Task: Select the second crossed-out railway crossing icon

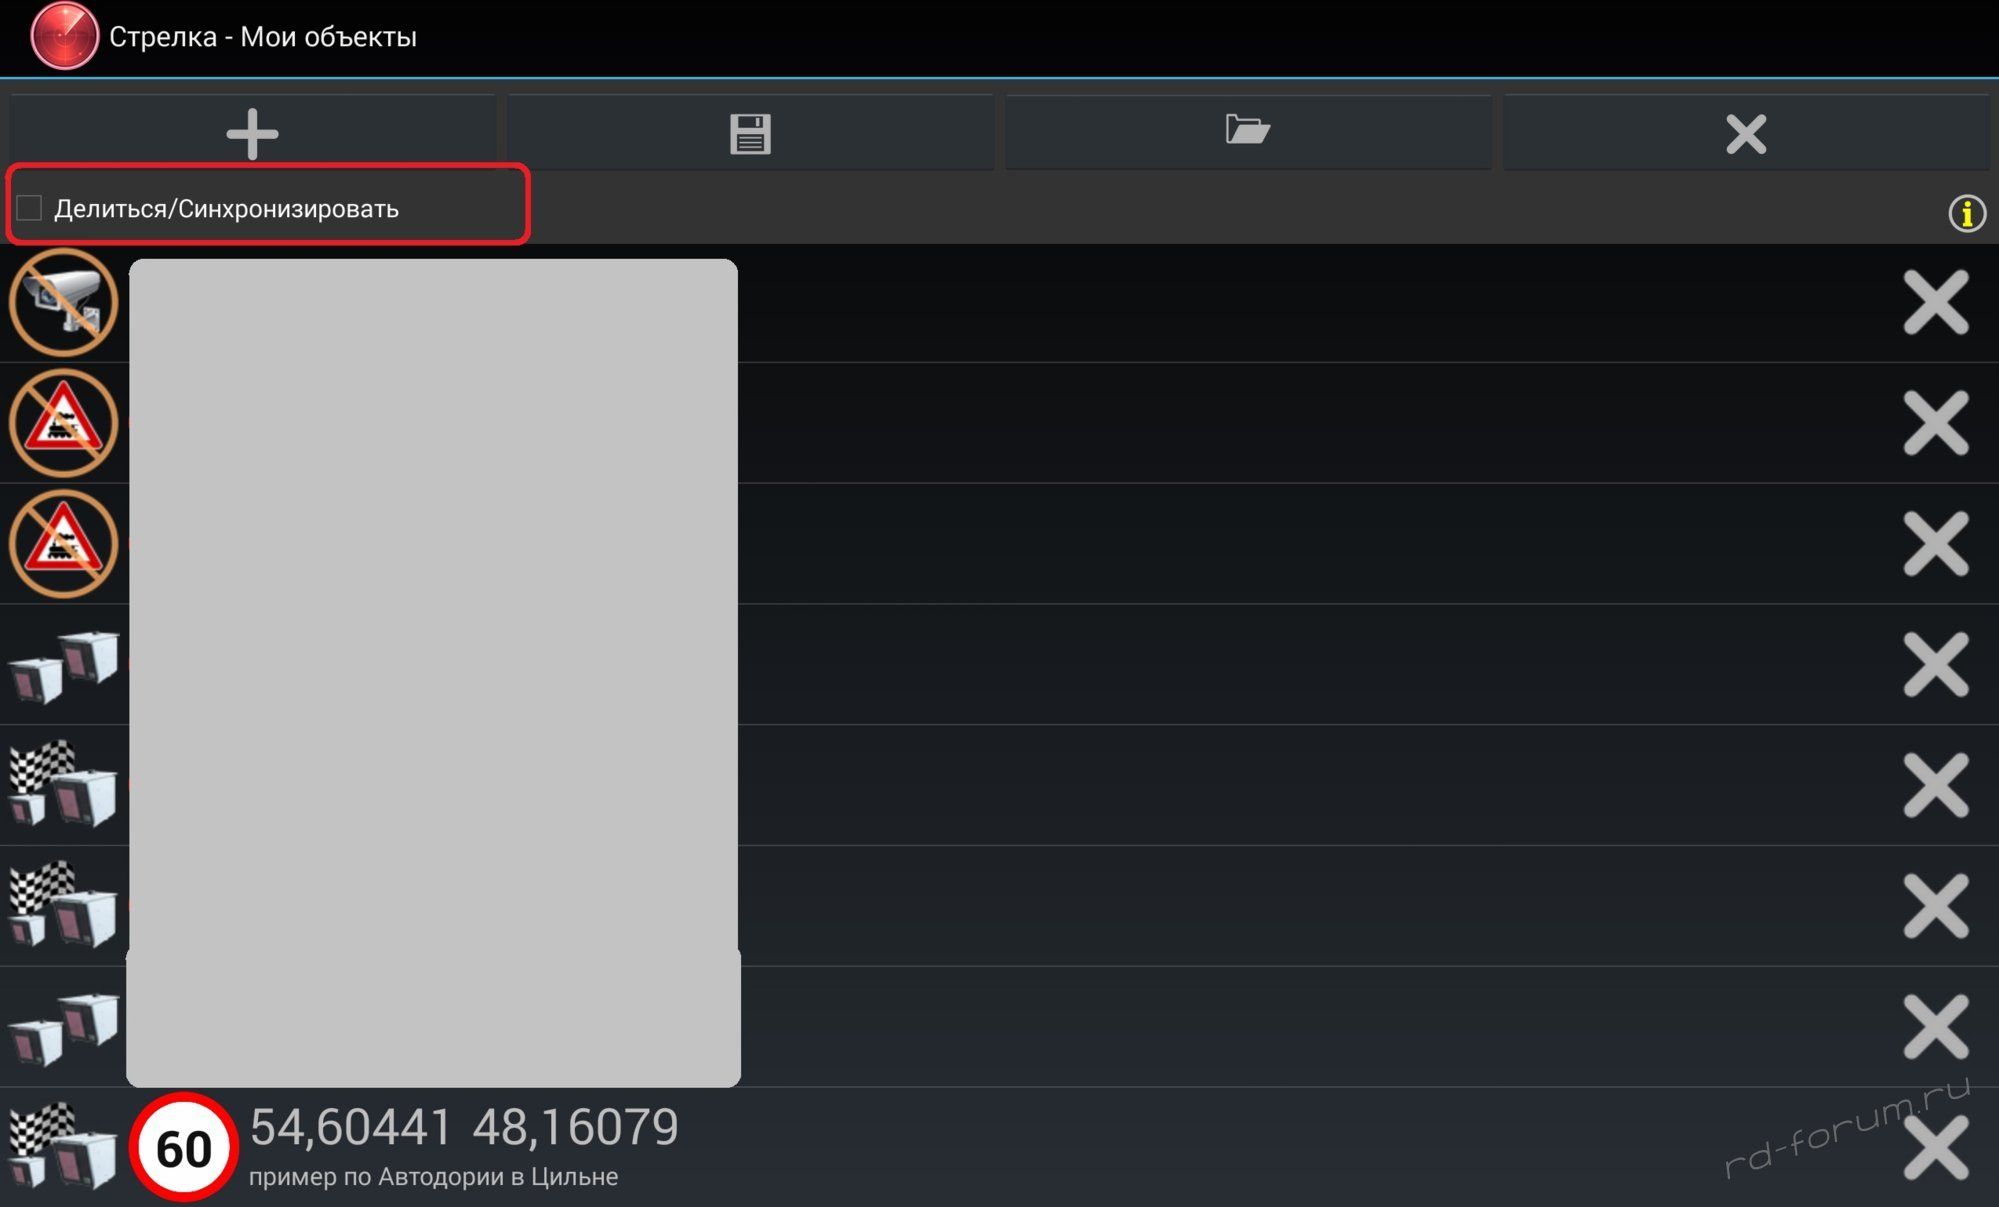Action: pyautogui.click(x=64, y=544)
